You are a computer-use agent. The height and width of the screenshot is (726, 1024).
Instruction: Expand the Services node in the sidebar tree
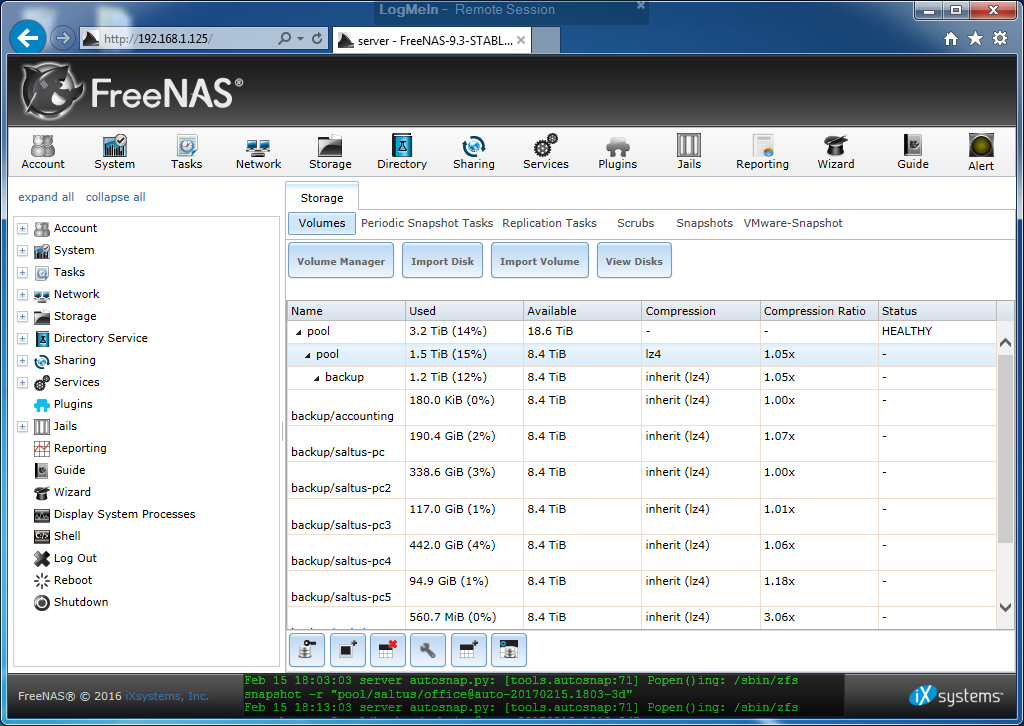click(x=22, y=383)
